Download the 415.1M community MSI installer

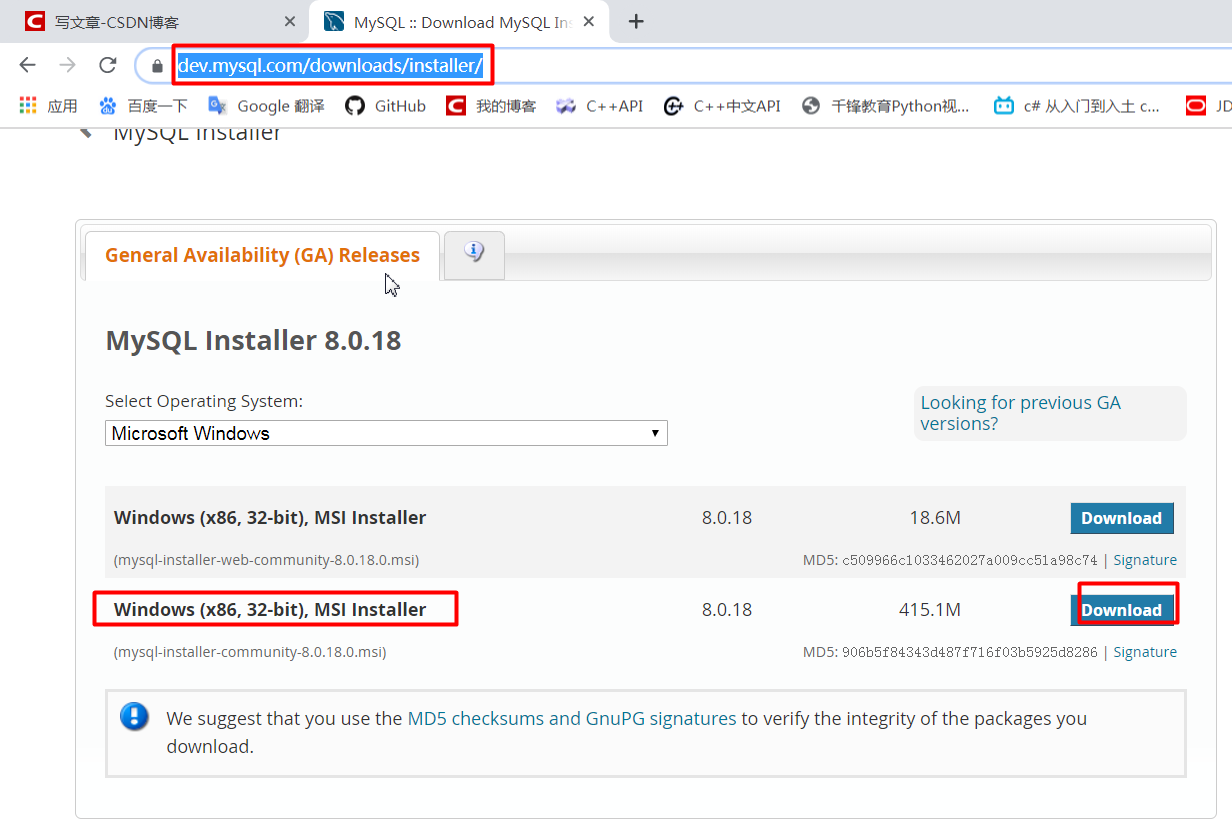click(1121, 610)
